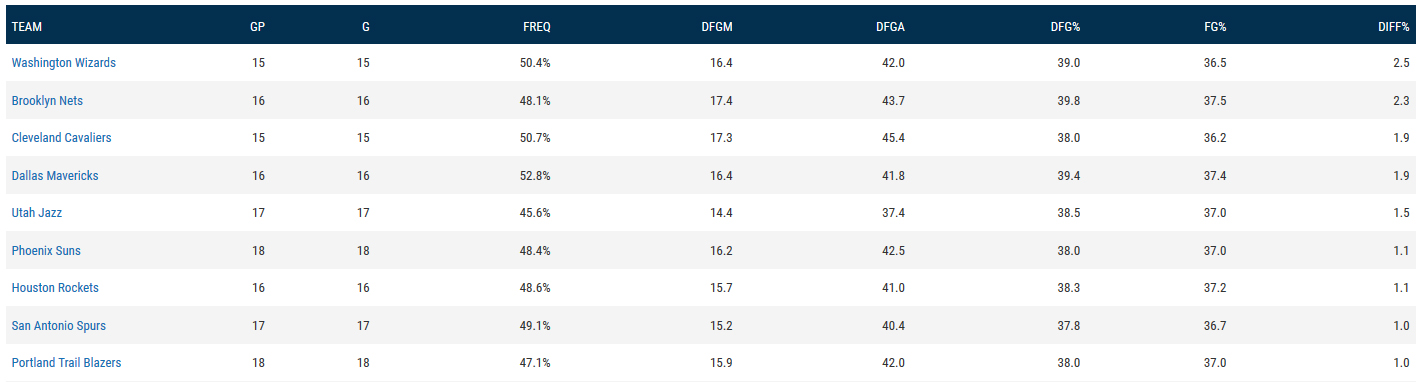This screenshot has width=1422, height=382.
Task: Open the Phoenix Suns team link
Action: [x=46, y=251]
